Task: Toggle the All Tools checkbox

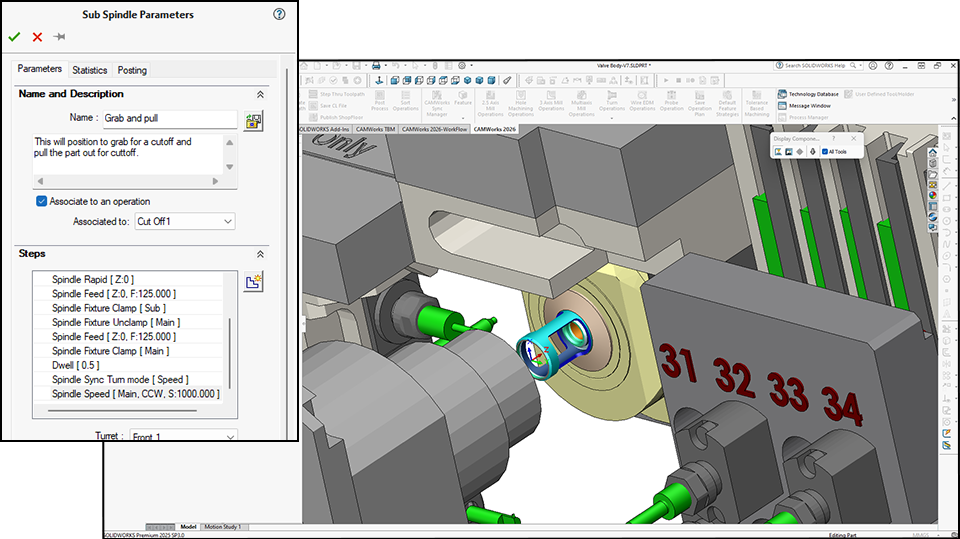Action: (x=824, y=152)
